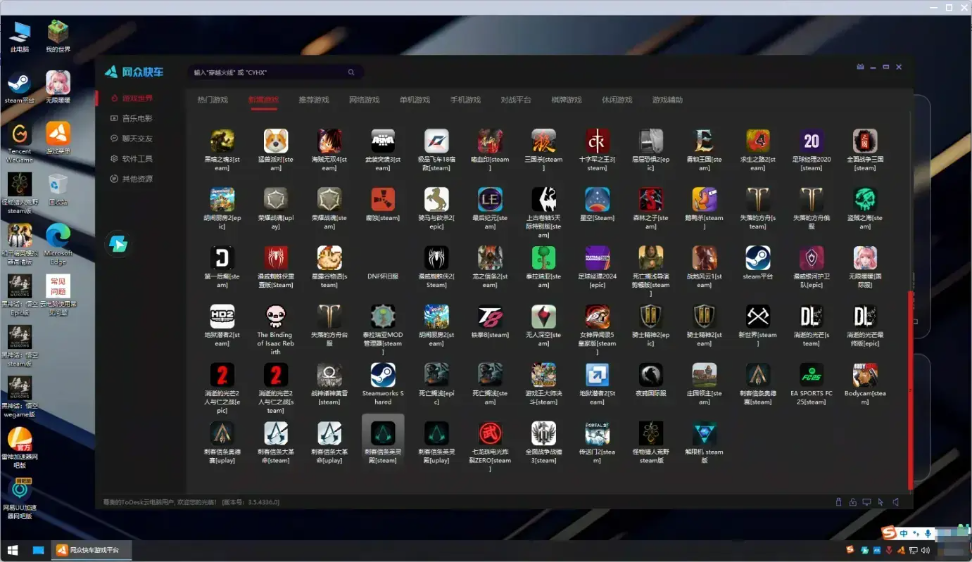
Task: Switch to the 网络游戏 tab
Action: coord(364,100)
